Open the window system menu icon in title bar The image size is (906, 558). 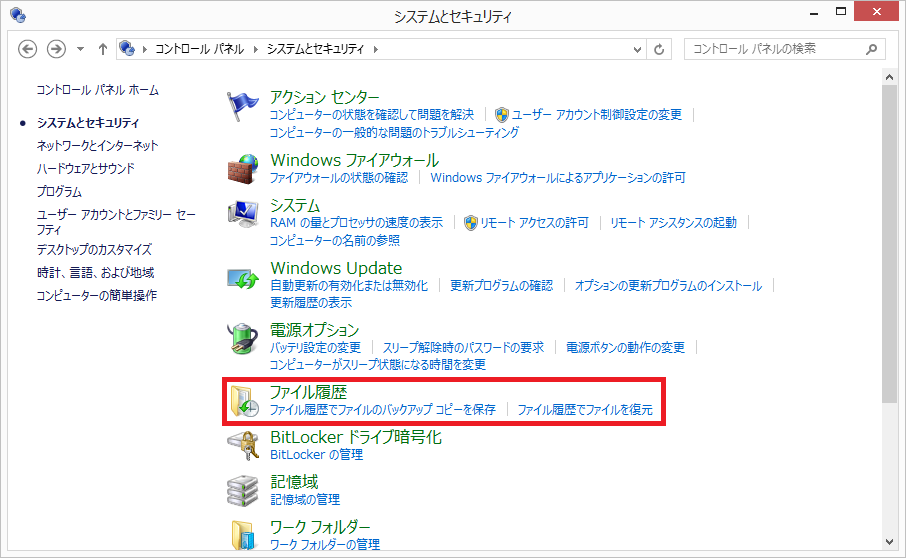[17, 15]
